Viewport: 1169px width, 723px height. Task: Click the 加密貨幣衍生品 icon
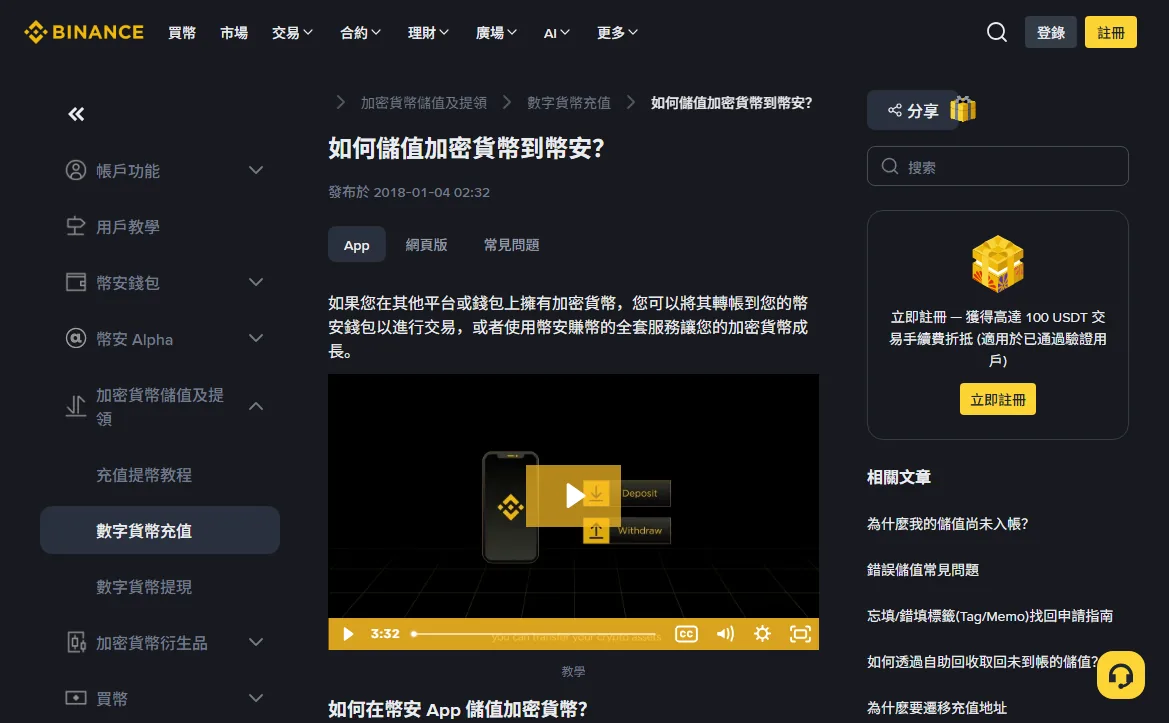click(75, 642)
